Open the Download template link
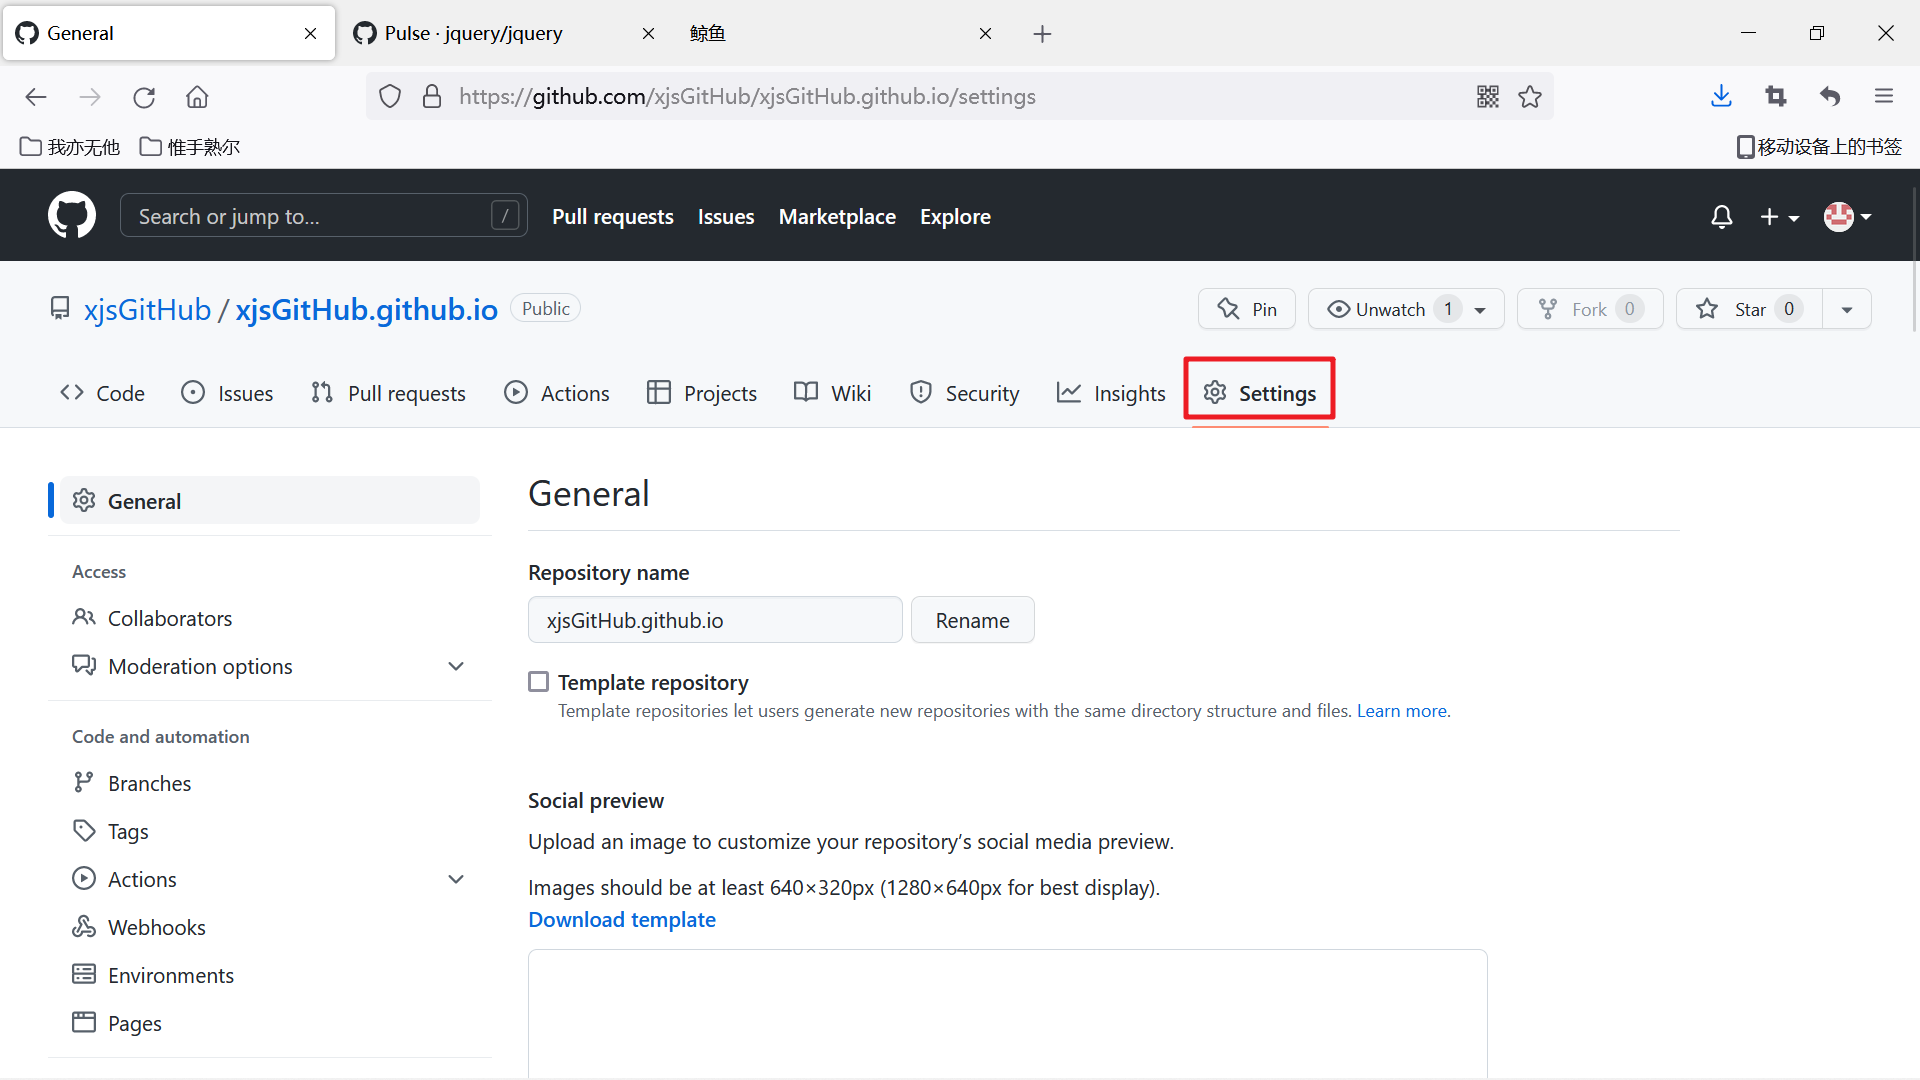Screen dimensions: 1920x1080 click(x=622, y=919)
